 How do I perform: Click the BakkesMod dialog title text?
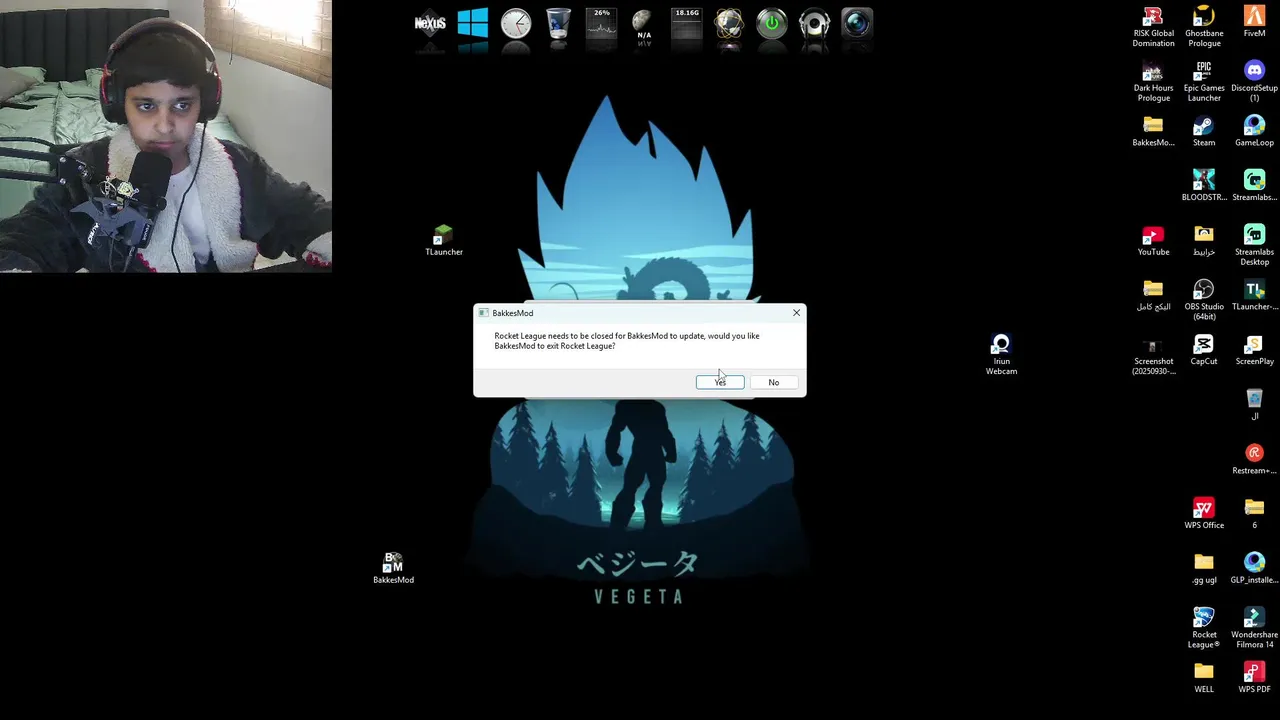pos(512,313)
